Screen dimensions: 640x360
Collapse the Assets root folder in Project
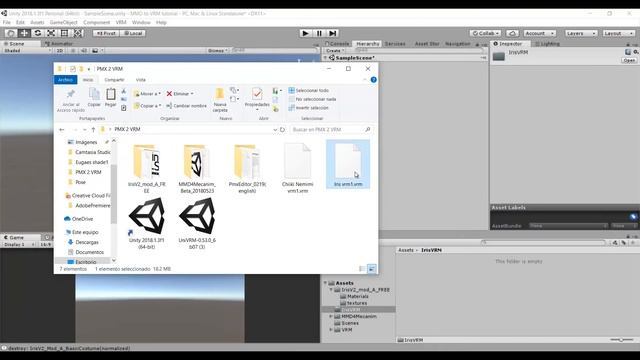click(x=326, y=283)
